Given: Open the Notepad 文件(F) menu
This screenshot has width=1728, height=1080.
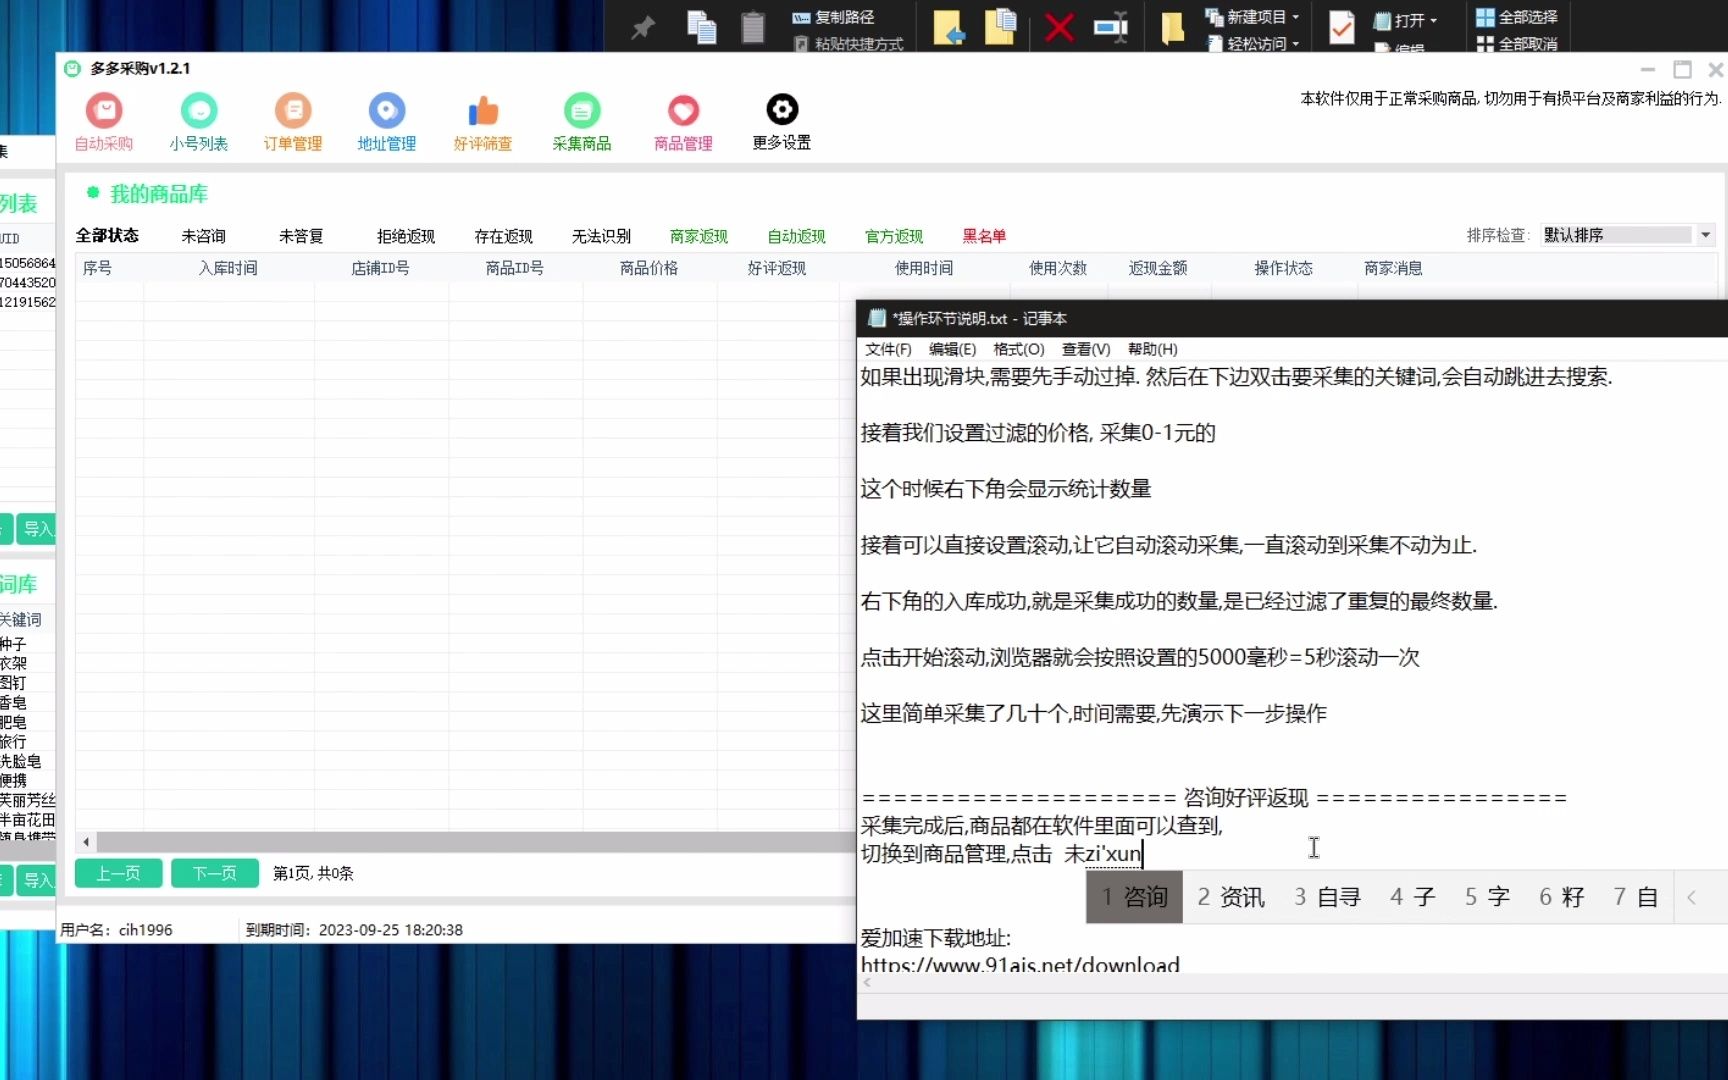Looking at the screenshot, I should [x=888, y=349].
